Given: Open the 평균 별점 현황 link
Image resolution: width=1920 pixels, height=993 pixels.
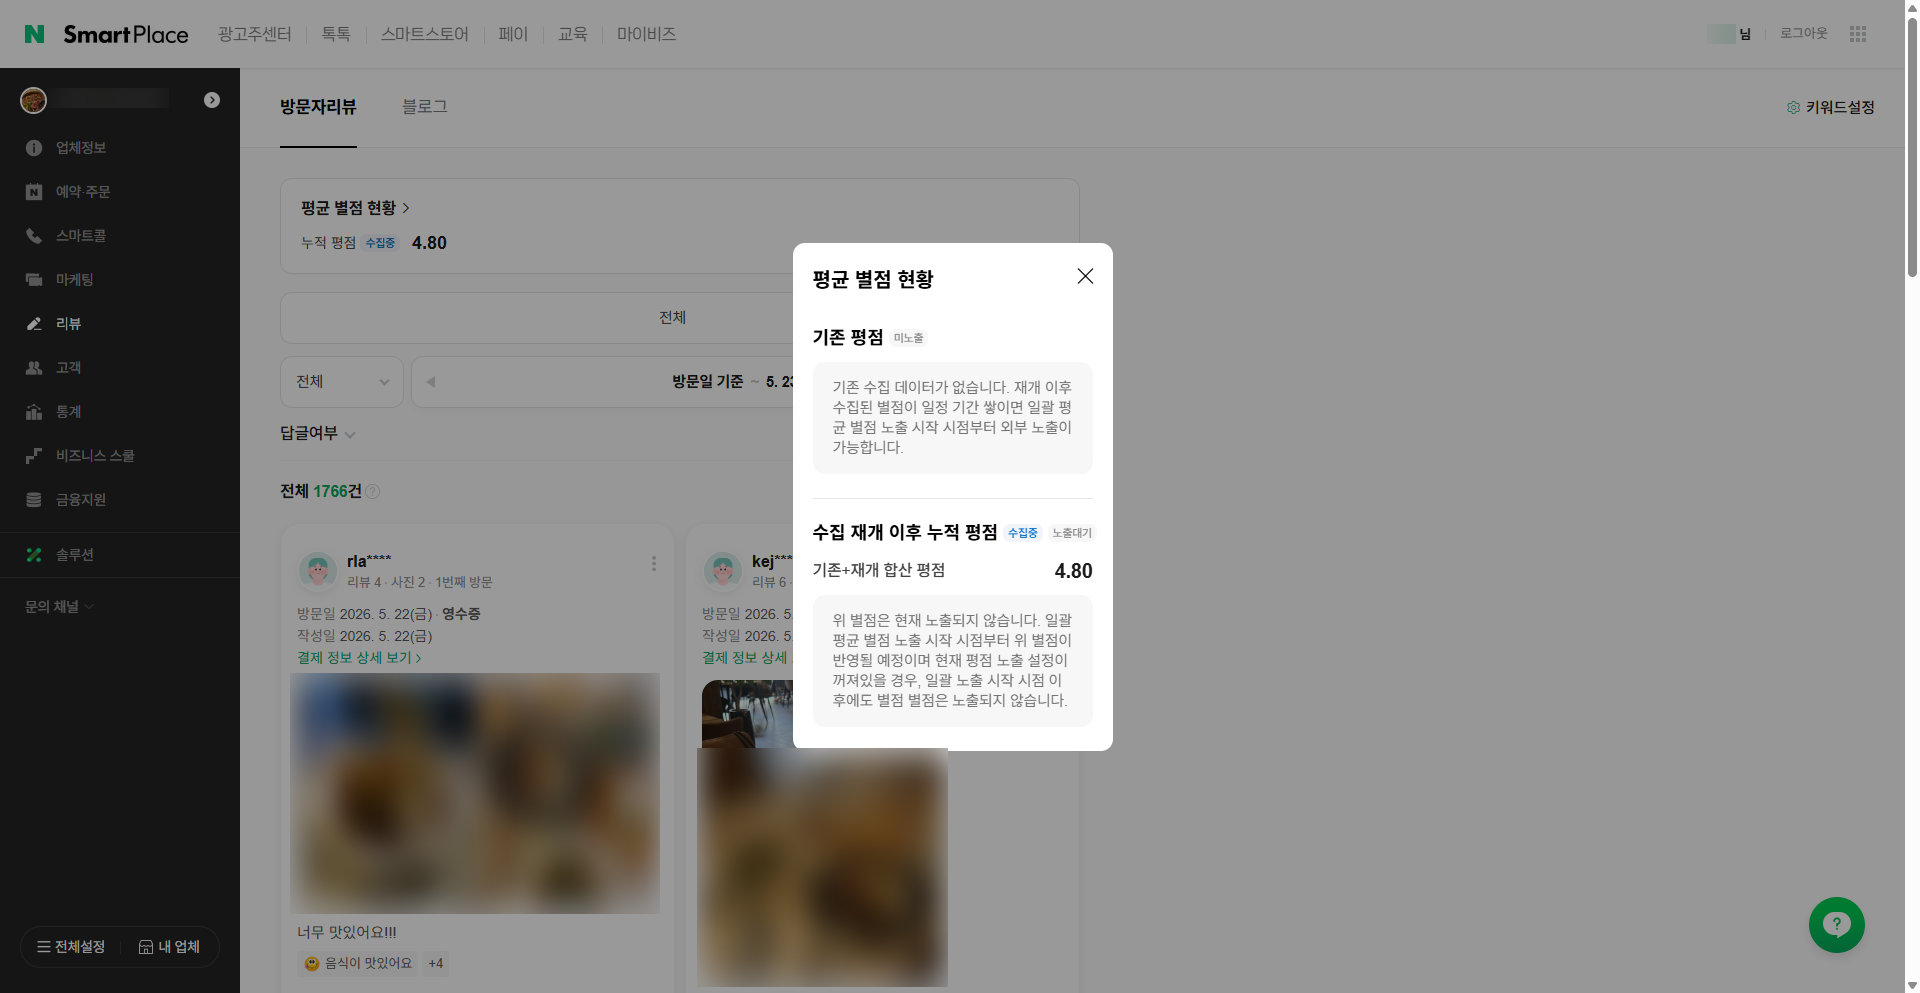Looking at the screenshot, I should (356, 208).
